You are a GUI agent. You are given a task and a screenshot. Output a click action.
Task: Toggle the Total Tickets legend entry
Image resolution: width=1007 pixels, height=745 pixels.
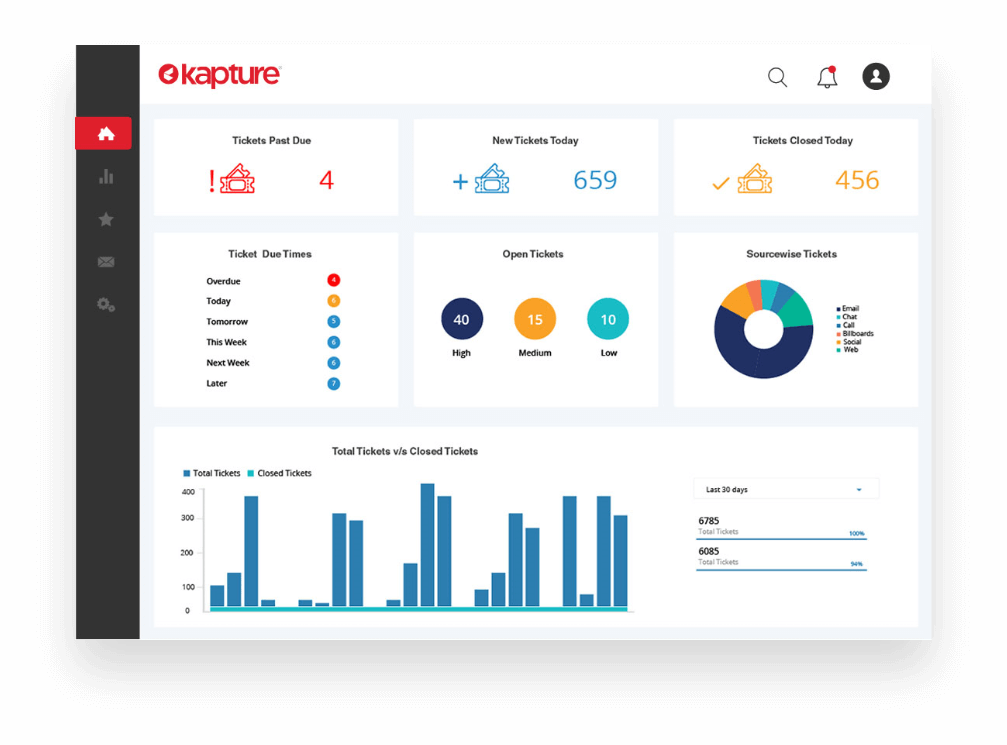211,473
